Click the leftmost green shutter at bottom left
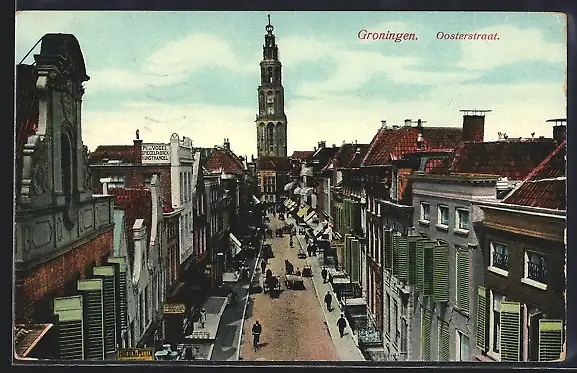Viewport: 577px width, 373px height. point(69,327)
